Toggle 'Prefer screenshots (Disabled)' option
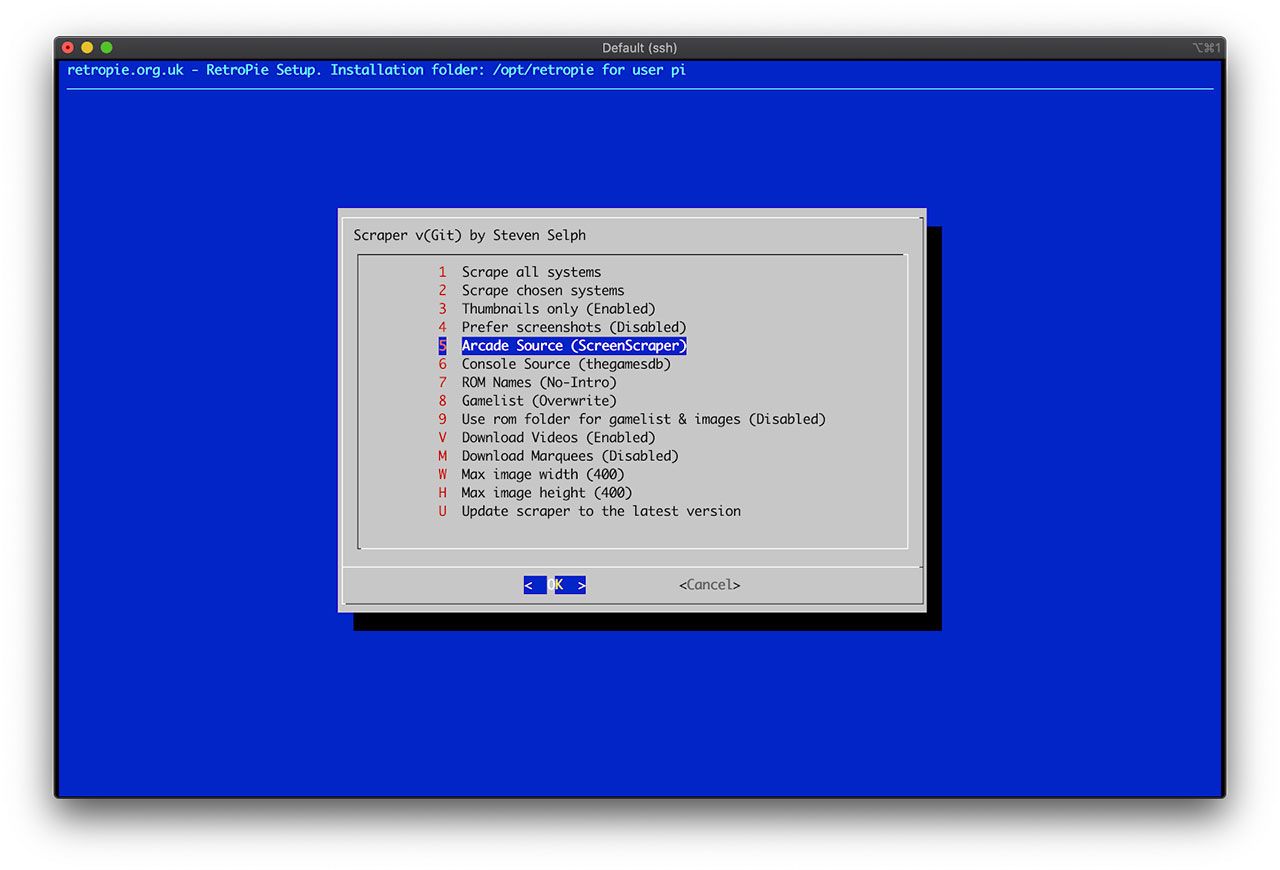The height and width of the screenshot is (870, 1280). click(x=574, y=327)
